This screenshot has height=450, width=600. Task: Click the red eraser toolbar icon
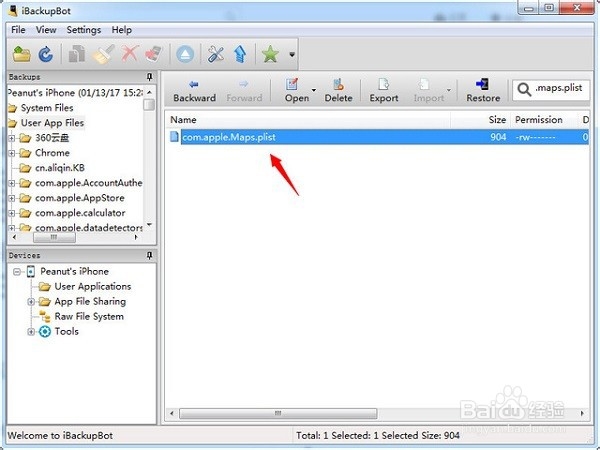click(153, 54)
